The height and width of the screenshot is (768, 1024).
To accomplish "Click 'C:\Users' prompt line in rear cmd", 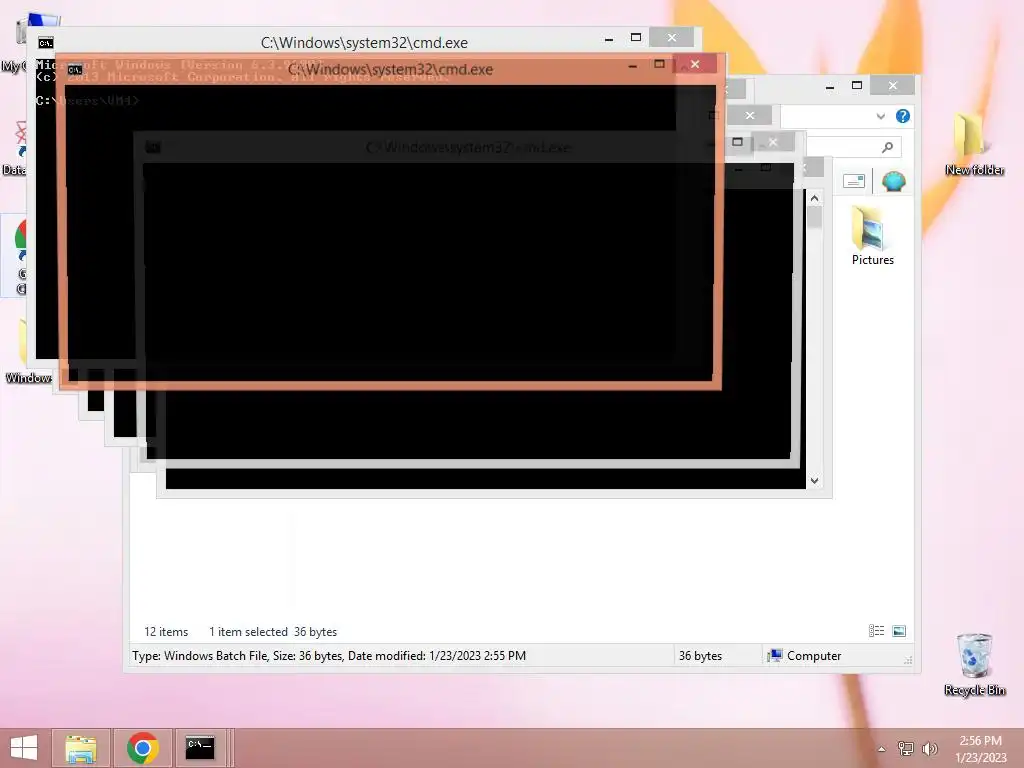I will tap(88, 101).
